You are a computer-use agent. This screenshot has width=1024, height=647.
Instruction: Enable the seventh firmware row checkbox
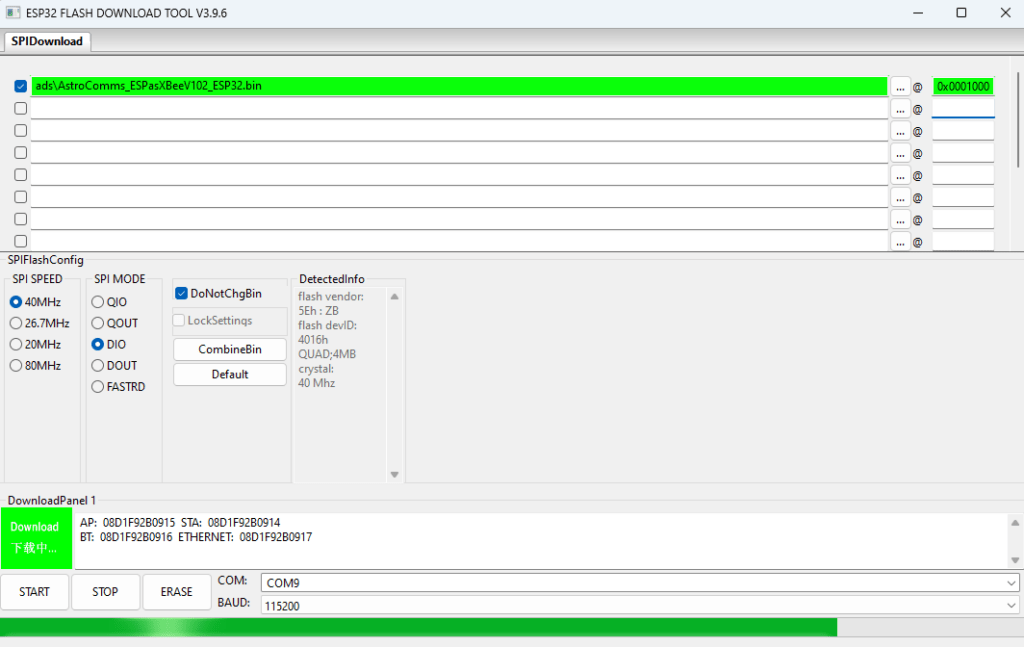coord(20,219)
